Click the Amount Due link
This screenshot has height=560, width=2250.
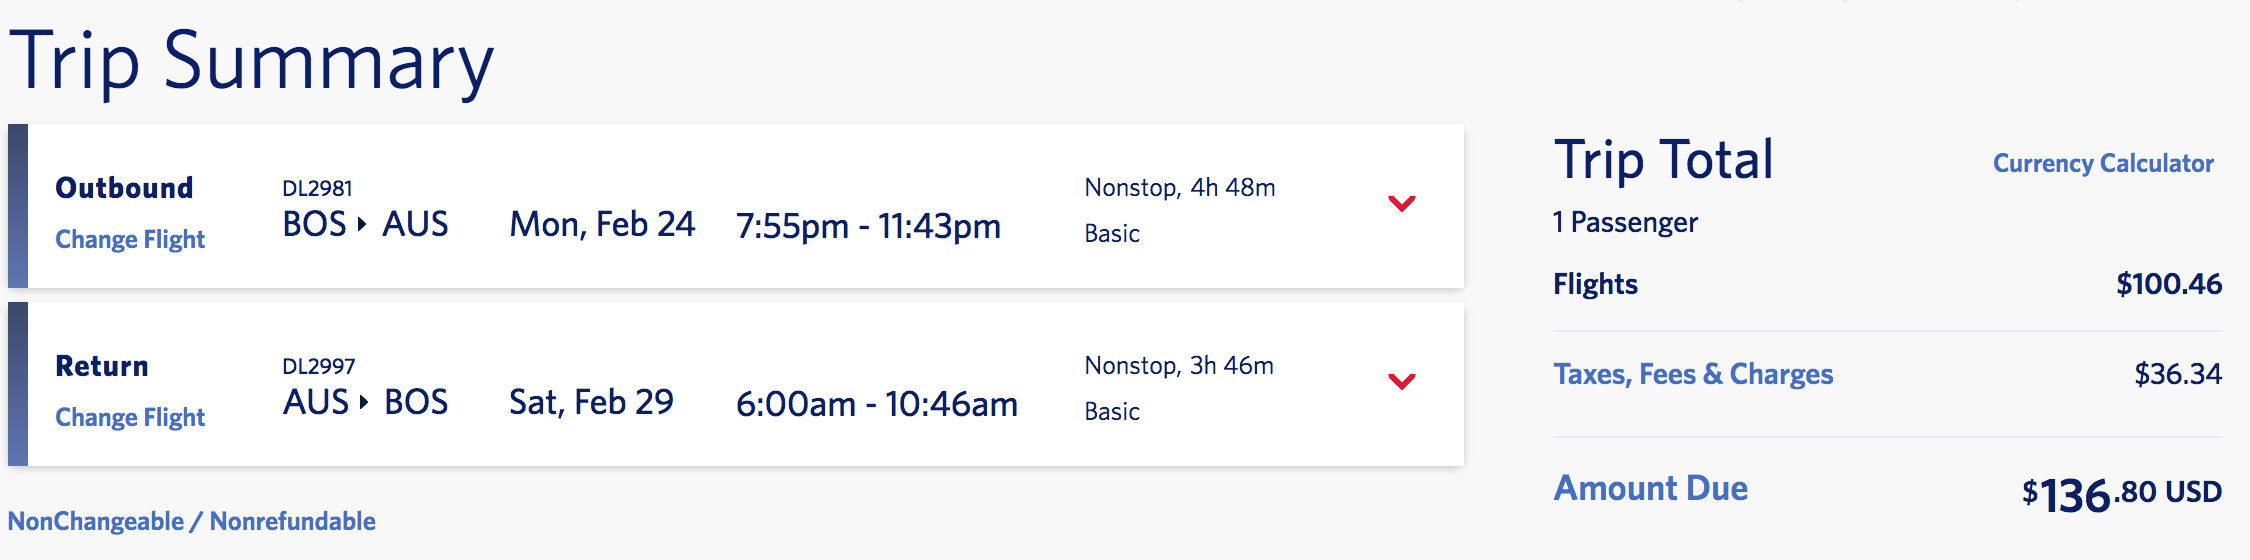point(1650,488)
